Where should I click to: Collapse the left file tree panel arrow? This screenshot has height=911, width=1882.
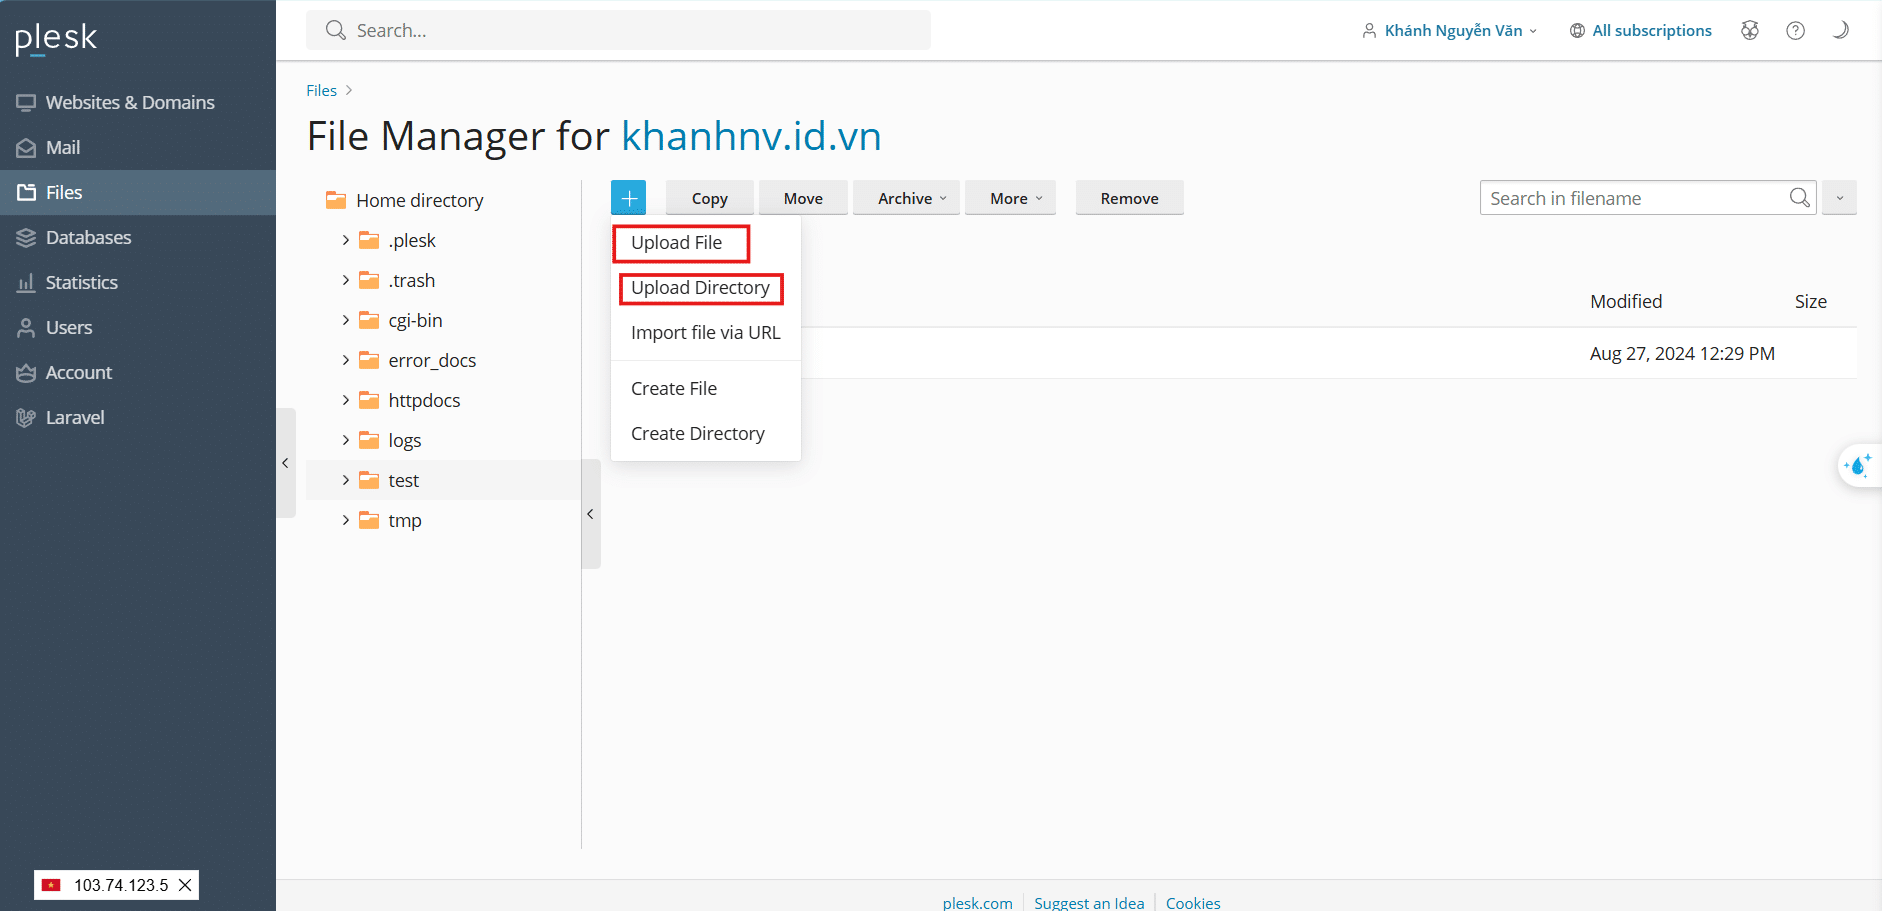click(589, 513)
